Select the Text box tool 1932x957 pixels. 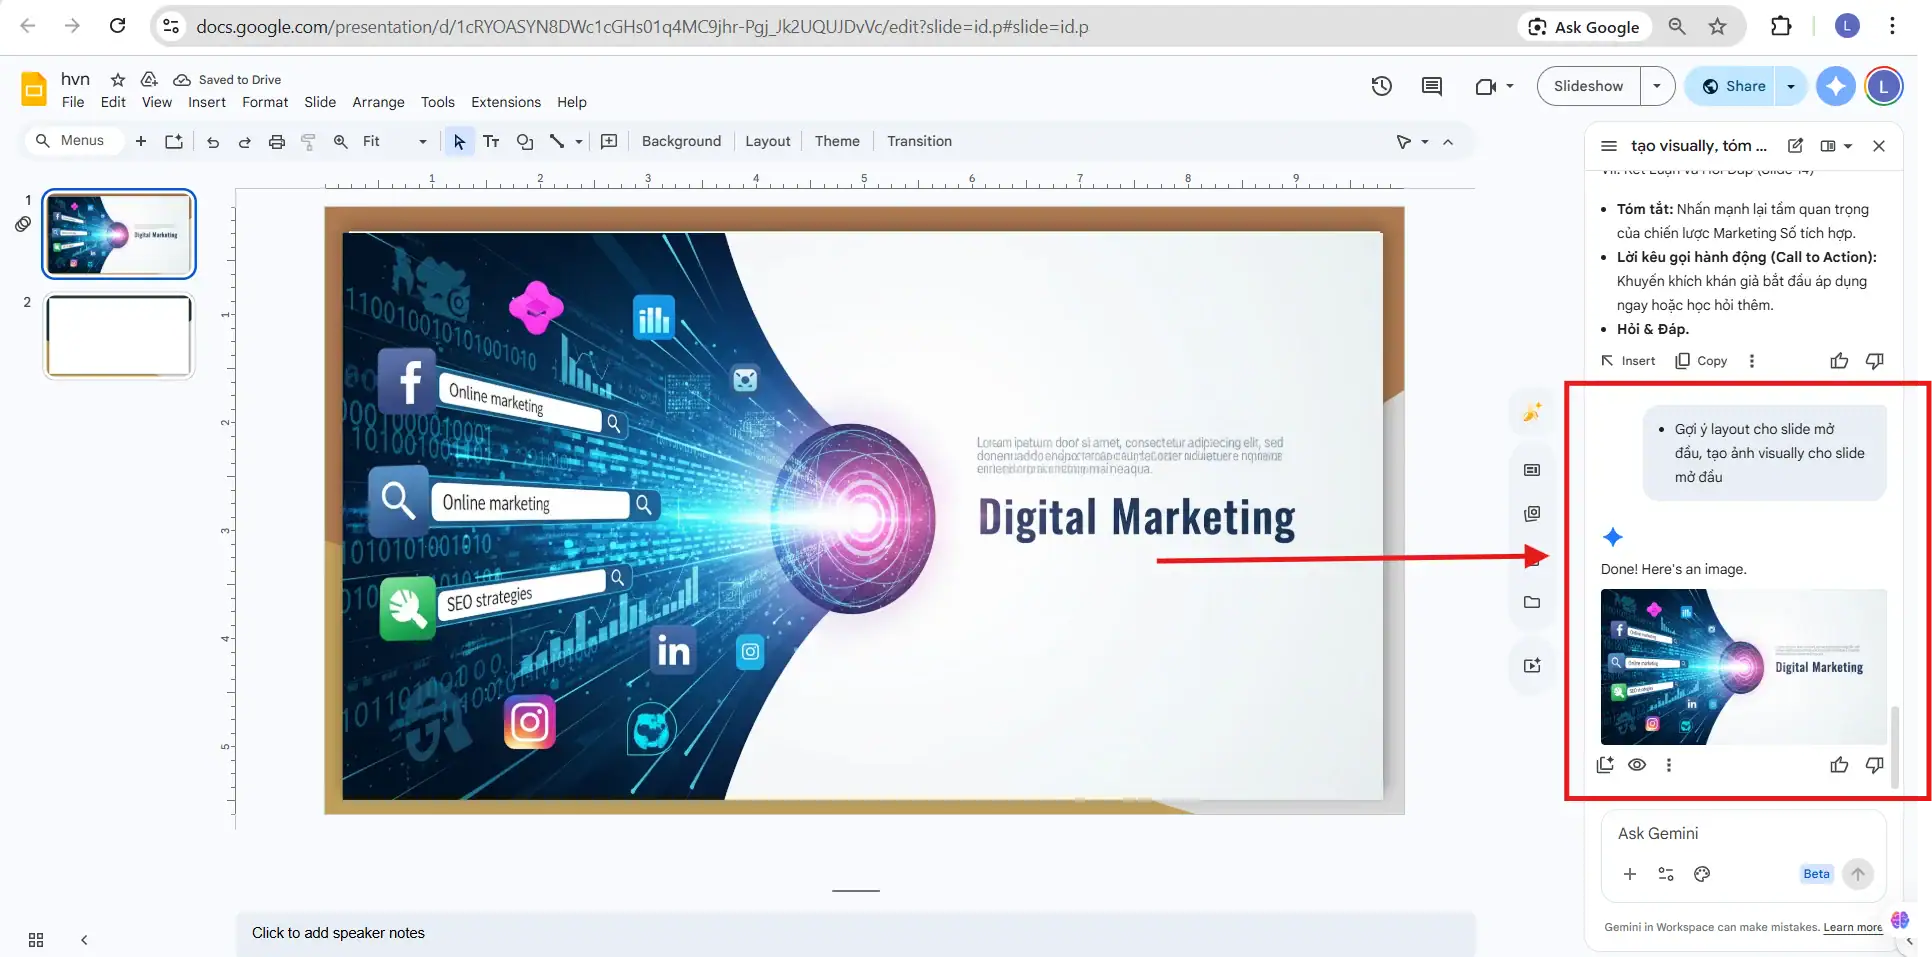pyautogui.click(x=491, y=141)
